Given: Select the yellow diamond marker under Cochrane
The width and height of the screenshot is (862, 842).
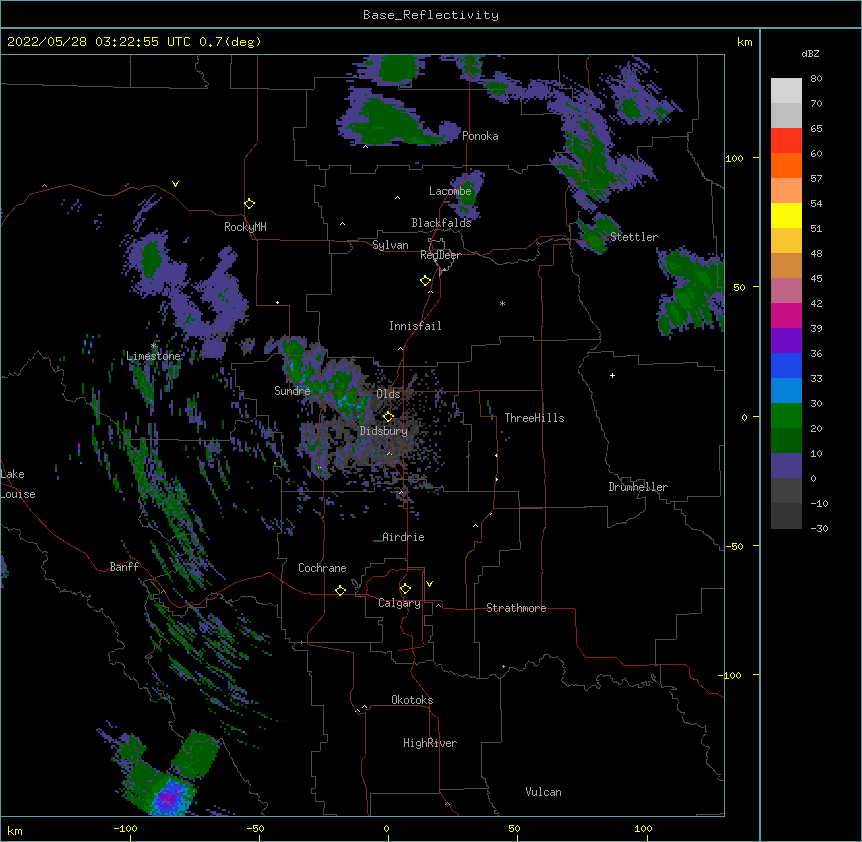Looking at the screenshot, I should coord(340,590).
